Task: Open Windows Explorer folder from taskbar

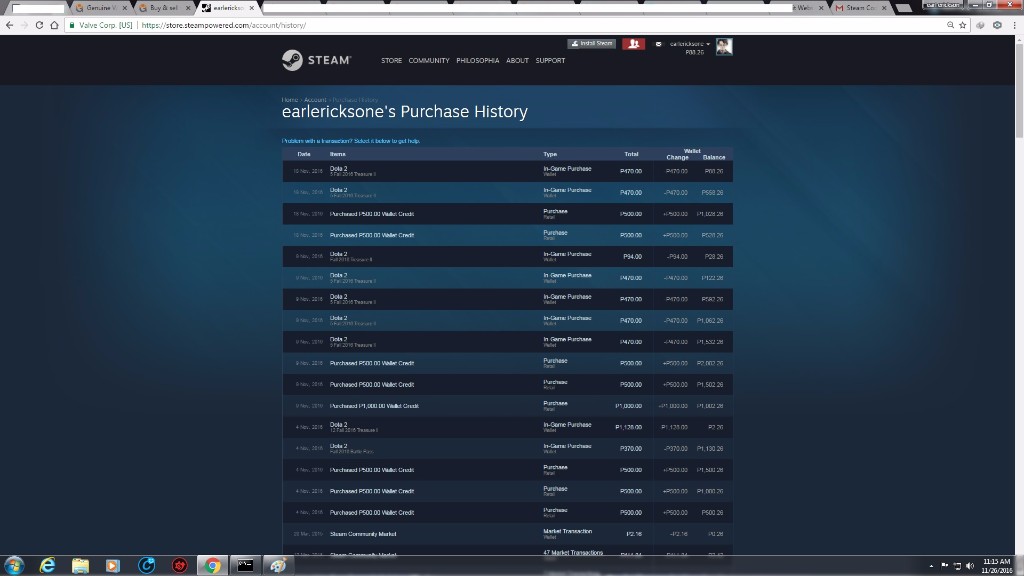Action: [x=80, y=565]
